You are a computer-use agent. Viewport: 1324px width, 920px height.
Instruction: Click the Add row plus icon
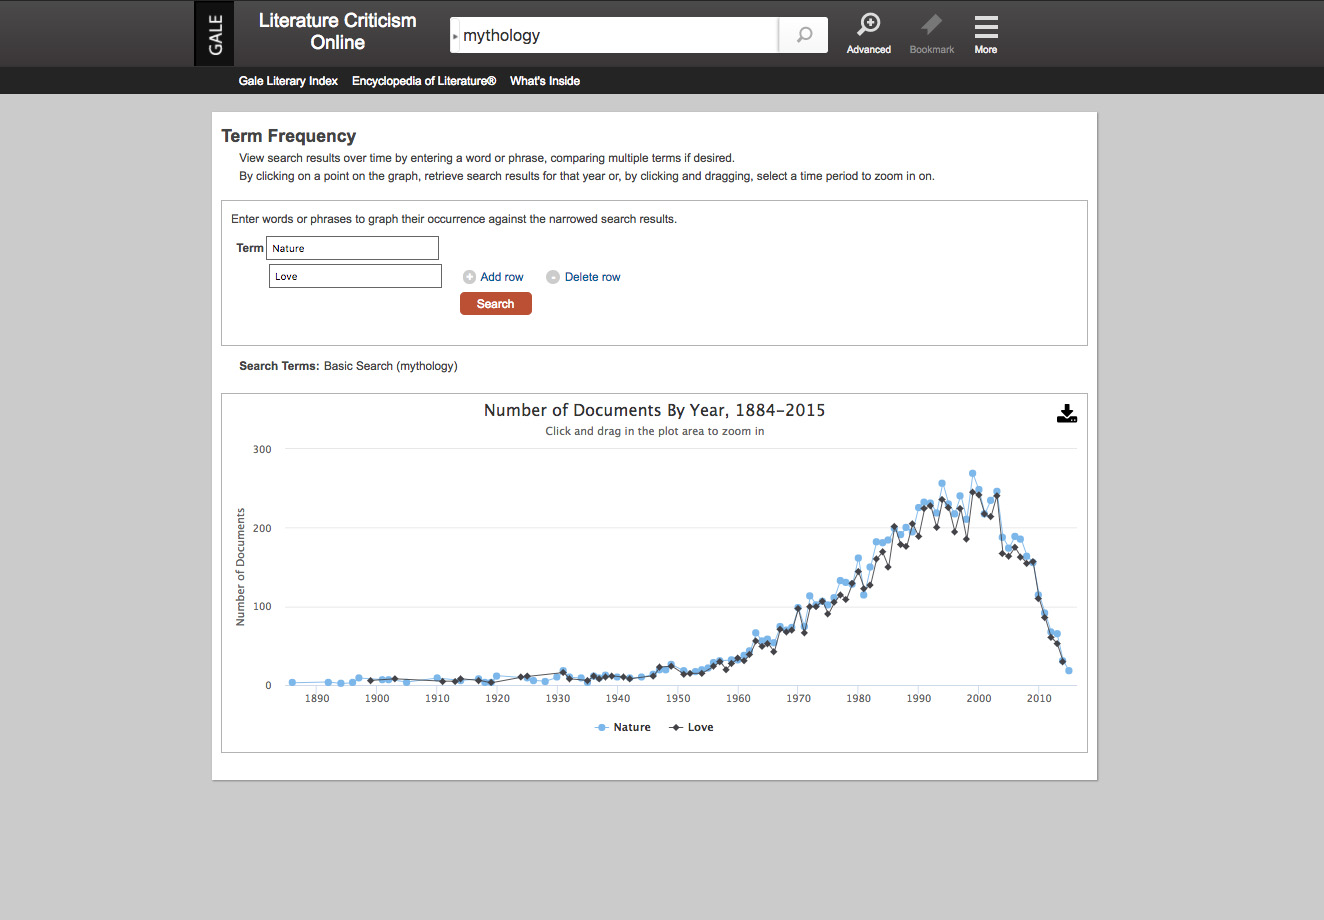pyautogui.click(x=469, y=277)
